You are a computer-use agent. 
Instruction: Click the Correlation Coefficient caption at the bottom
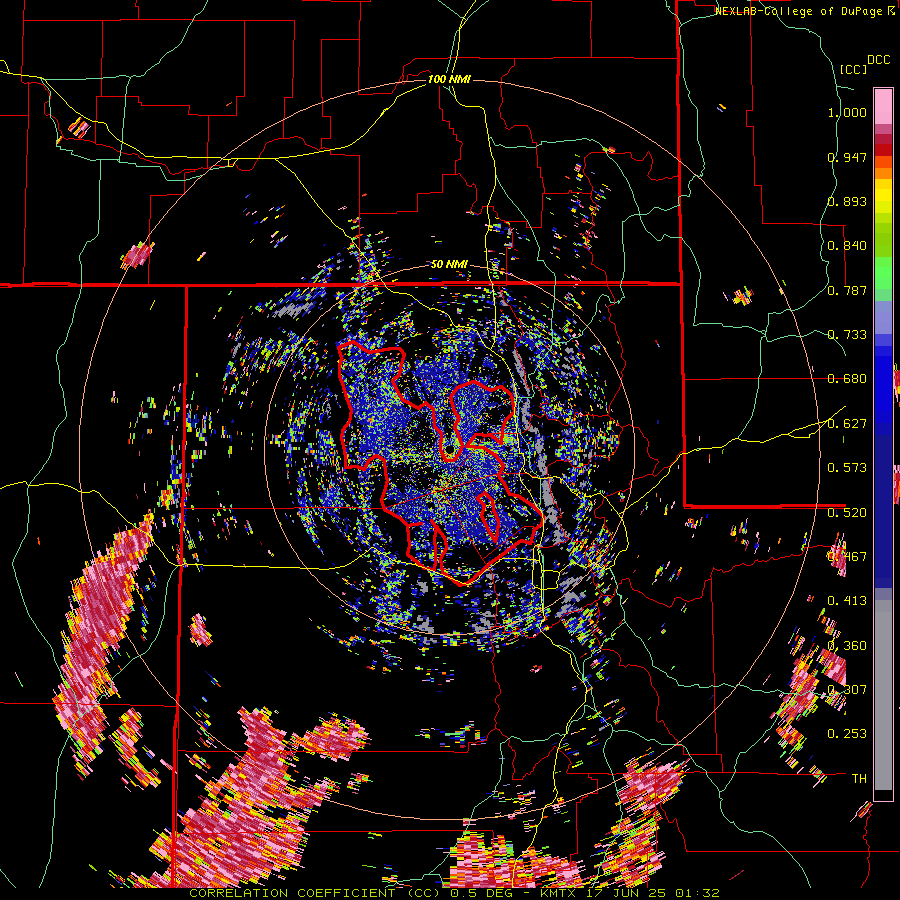(x=454, y=893)
